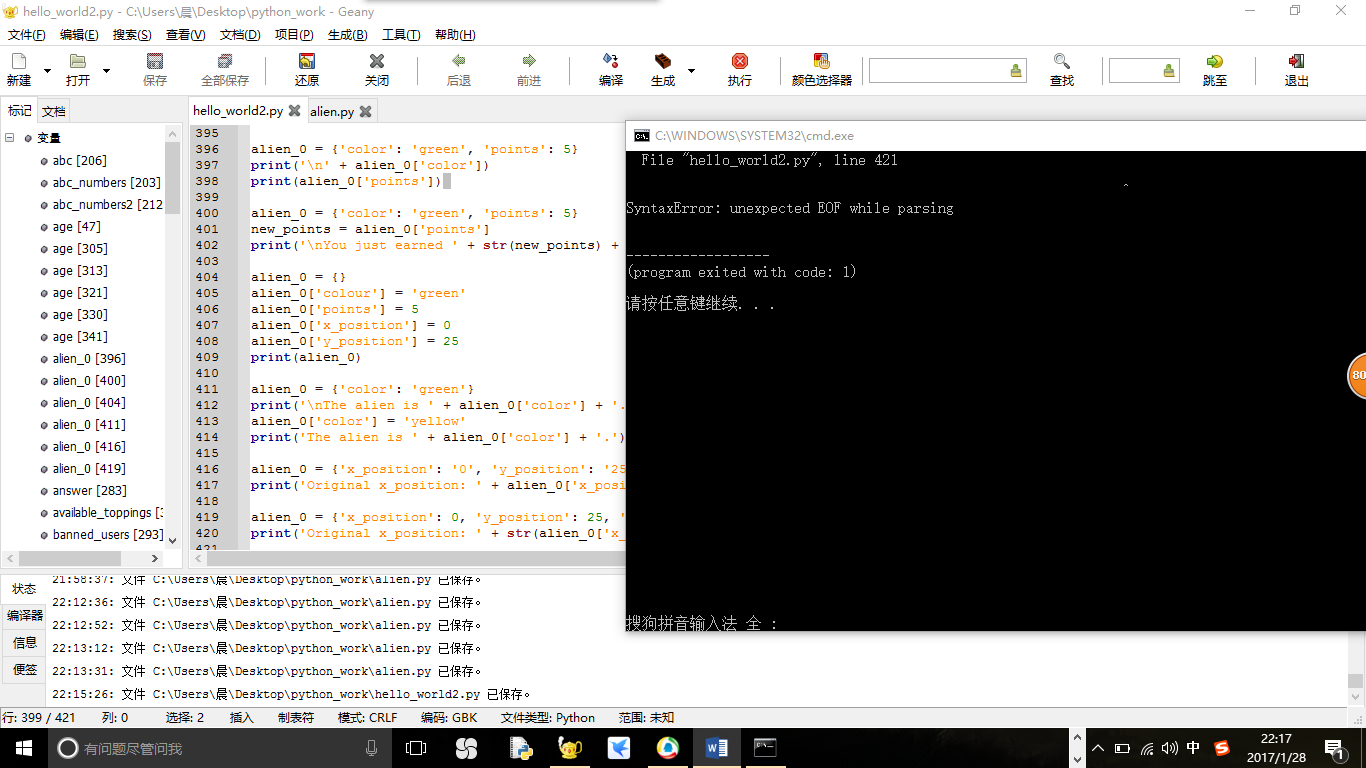Close the hello_world2.py tab
This screenshot has width=1366, height=768.
[x=293, y=111]
